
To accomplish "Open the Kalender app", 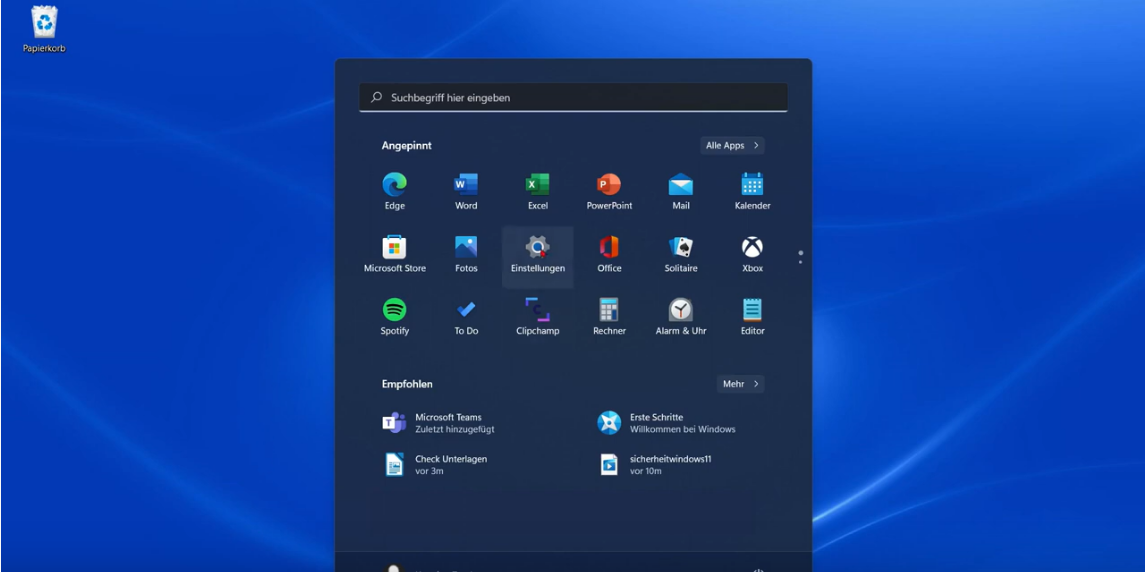I will point(752,191).
